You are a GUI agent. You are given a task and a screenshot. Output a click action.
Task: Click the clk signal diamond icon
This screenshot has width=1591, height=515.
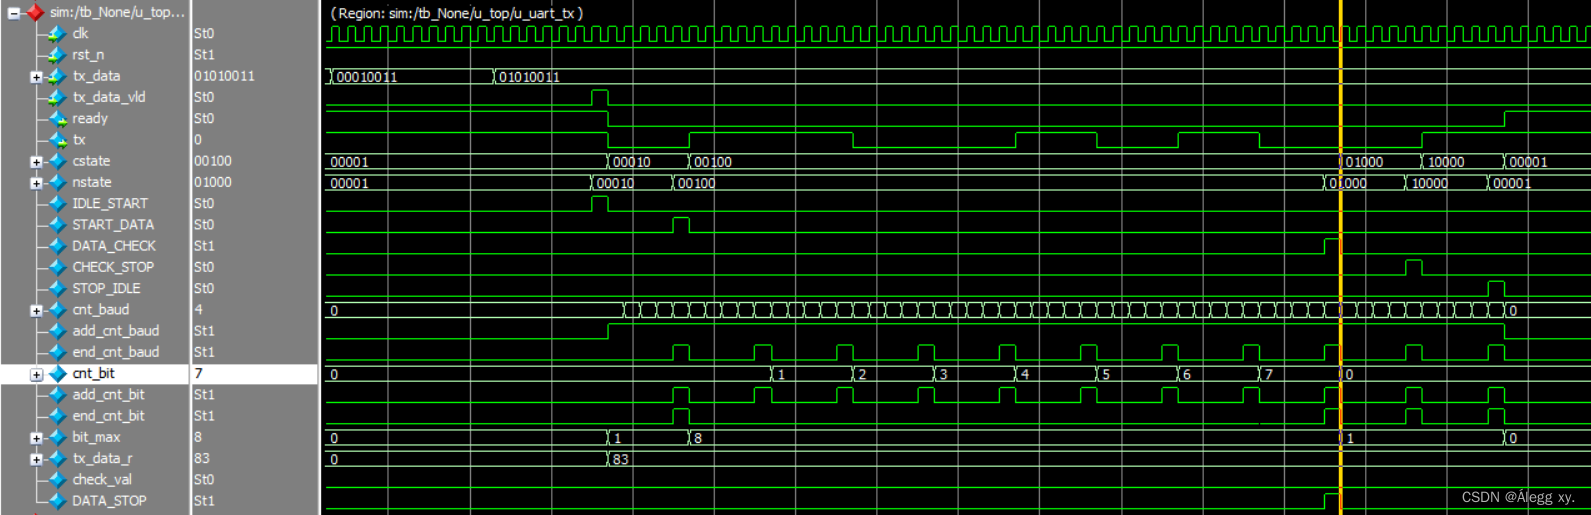click(57, 34)
